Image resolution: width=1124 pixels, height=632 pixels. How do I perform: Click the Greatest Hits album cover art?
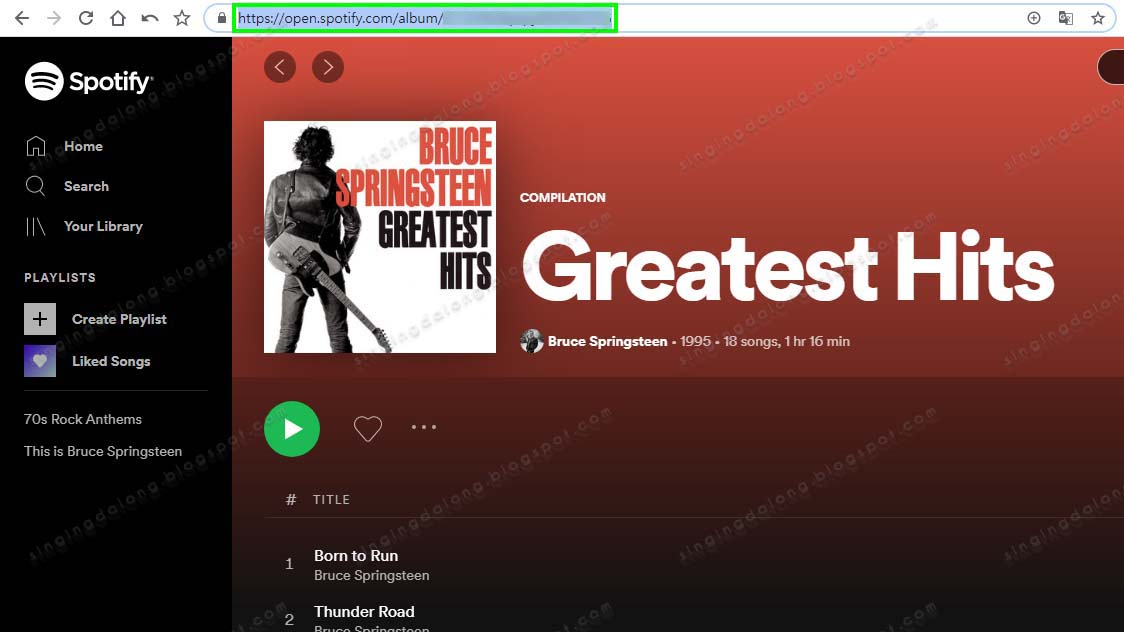point(380,236)
